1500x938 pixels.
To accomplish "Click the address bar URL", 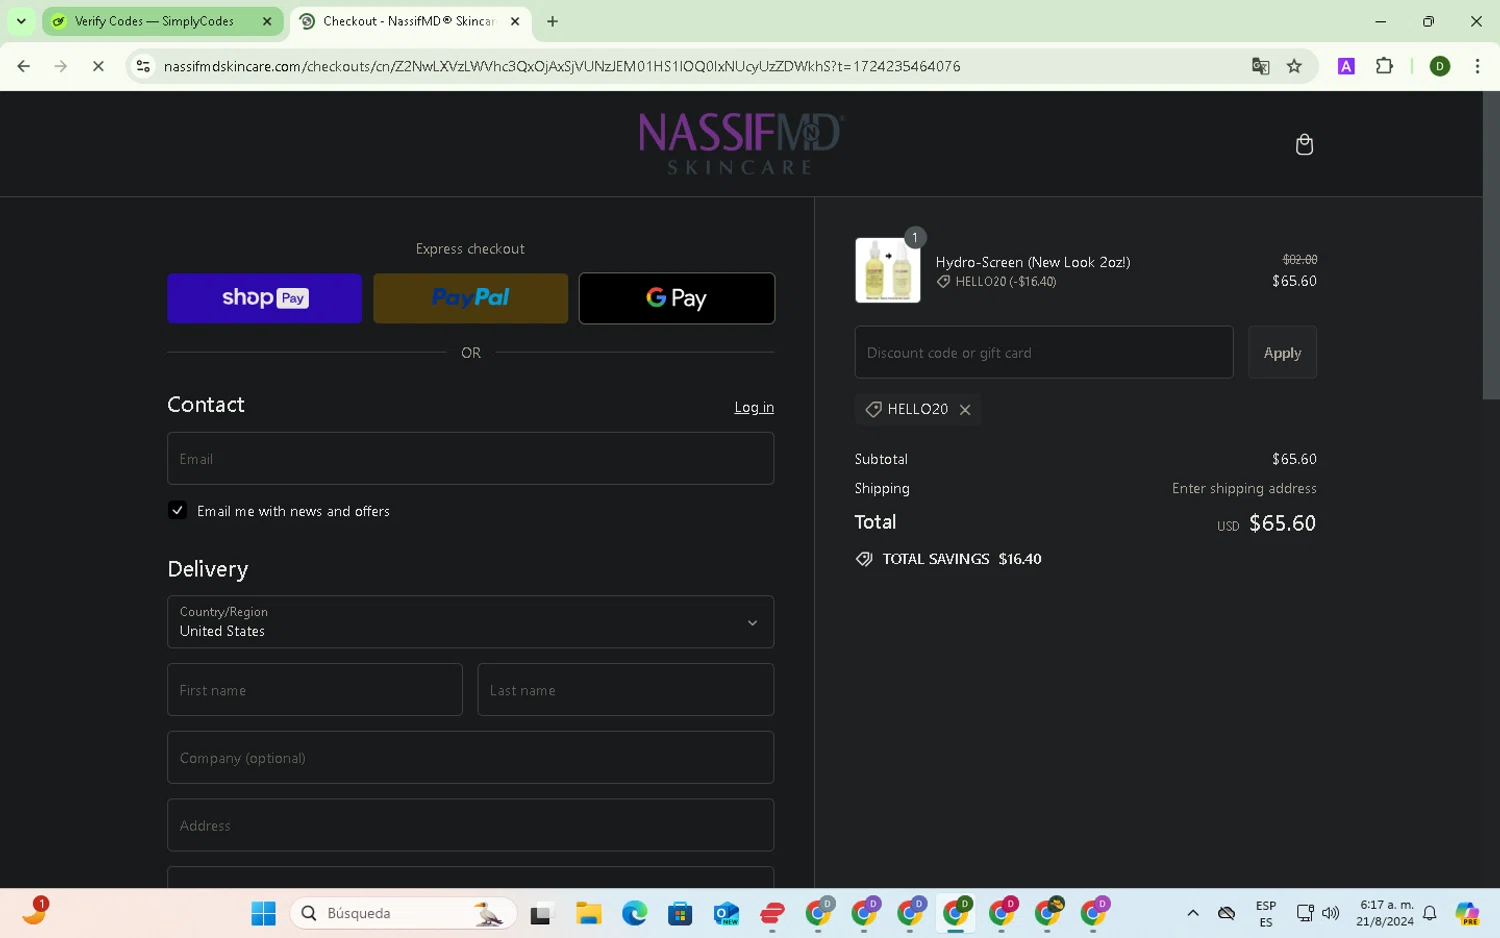I will [x=562, y=66].
